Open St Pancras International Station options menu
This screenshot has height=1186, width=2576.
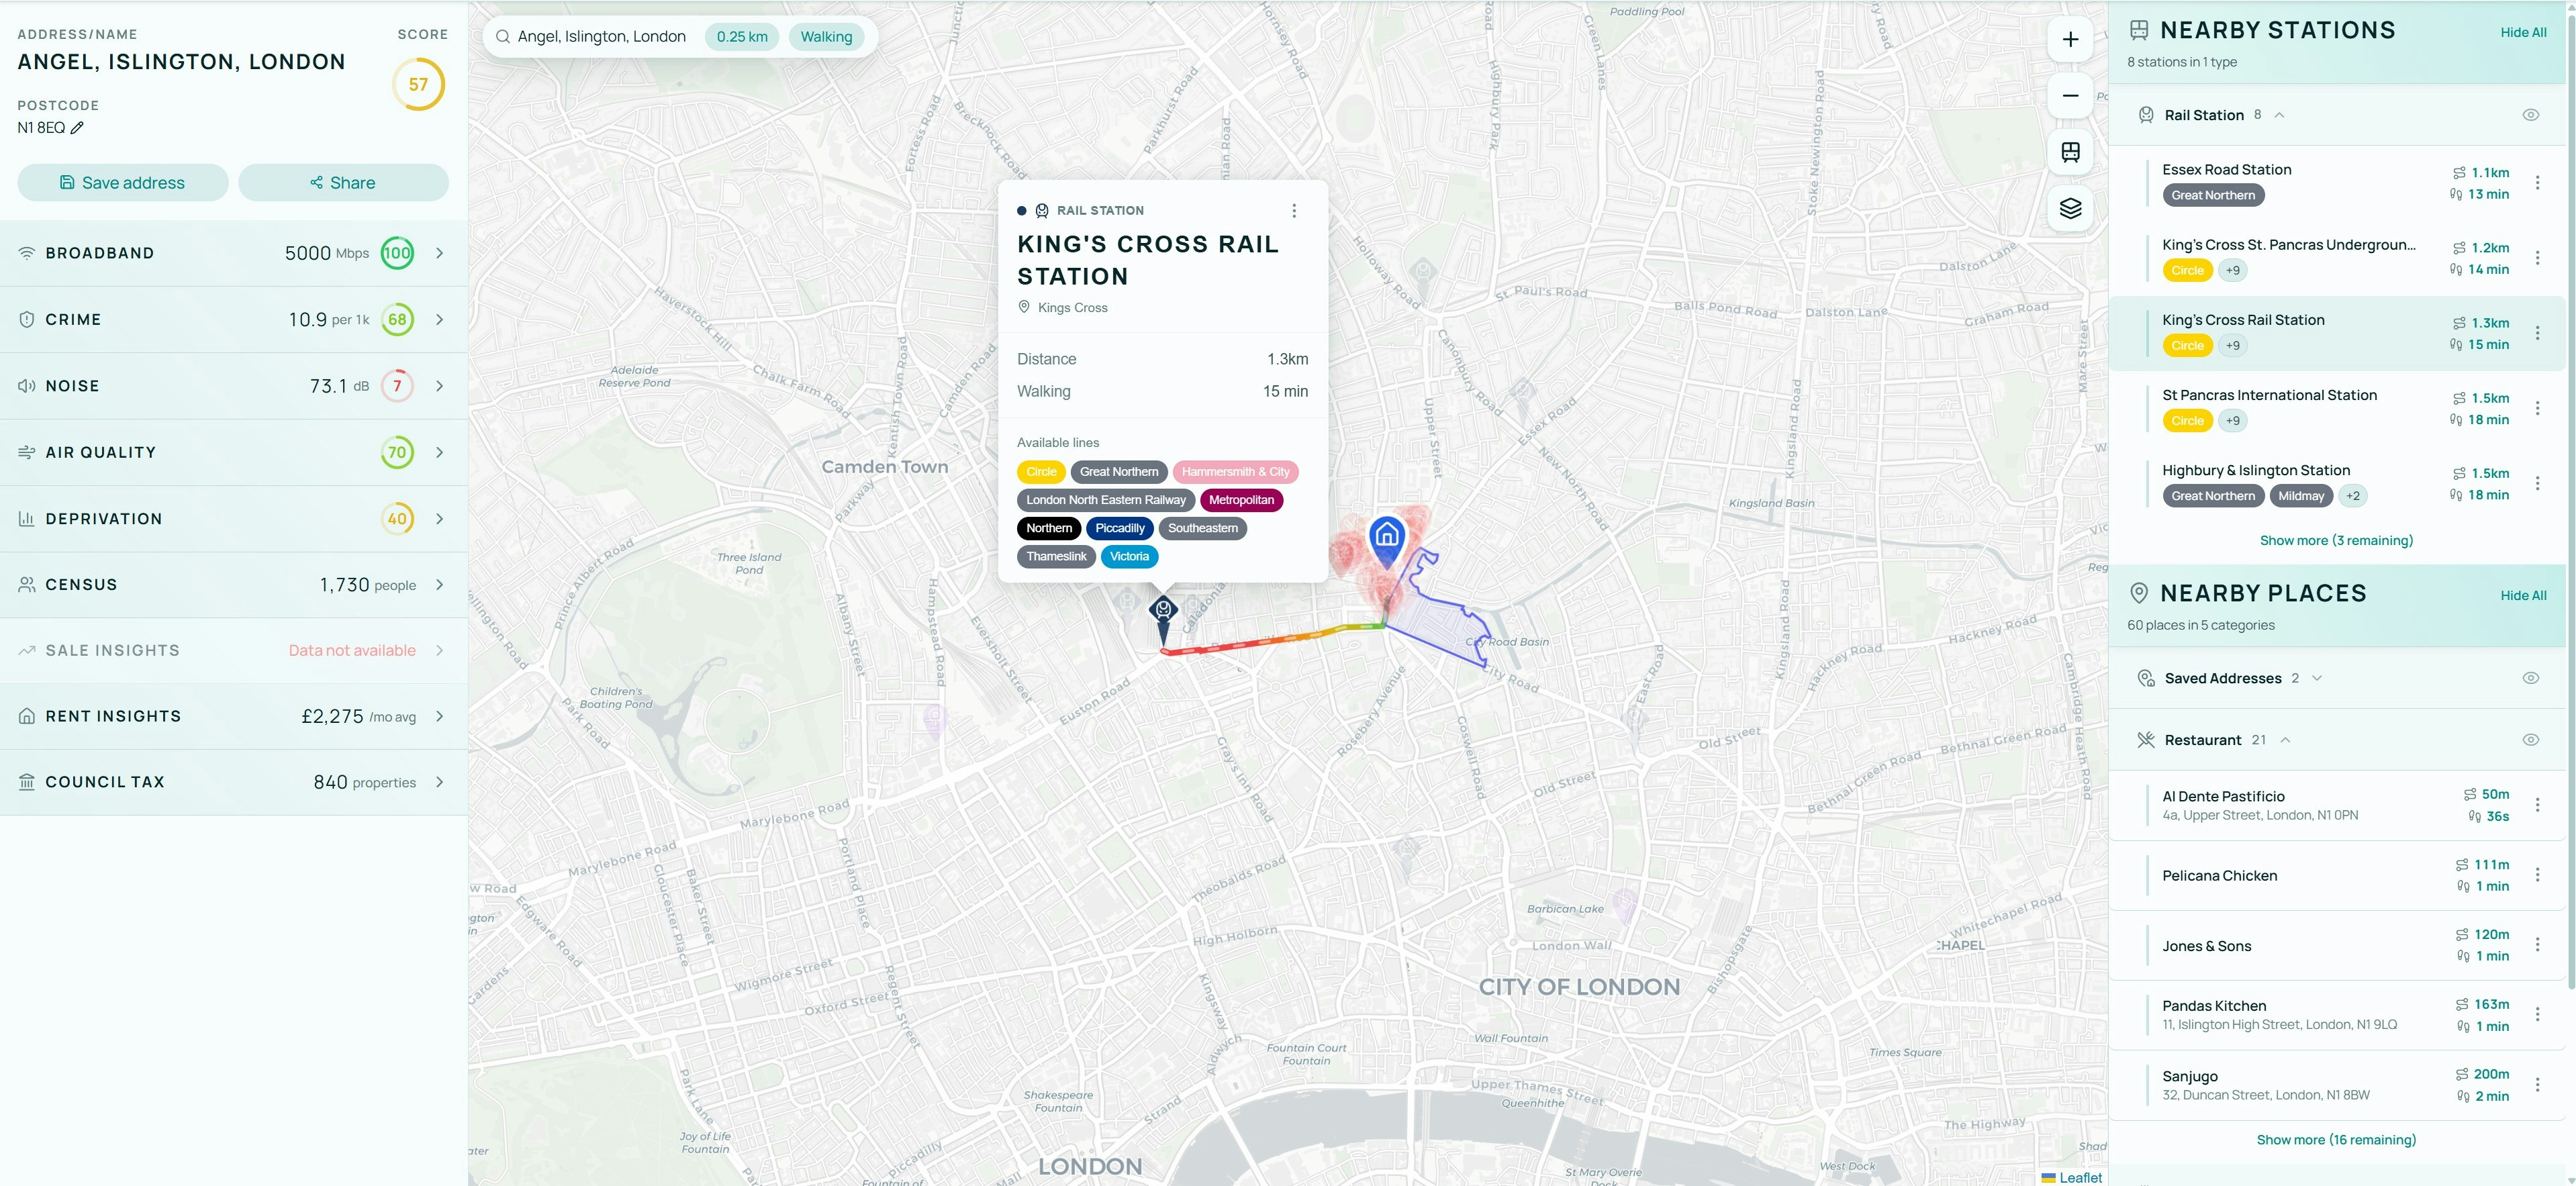[2537, 408]
